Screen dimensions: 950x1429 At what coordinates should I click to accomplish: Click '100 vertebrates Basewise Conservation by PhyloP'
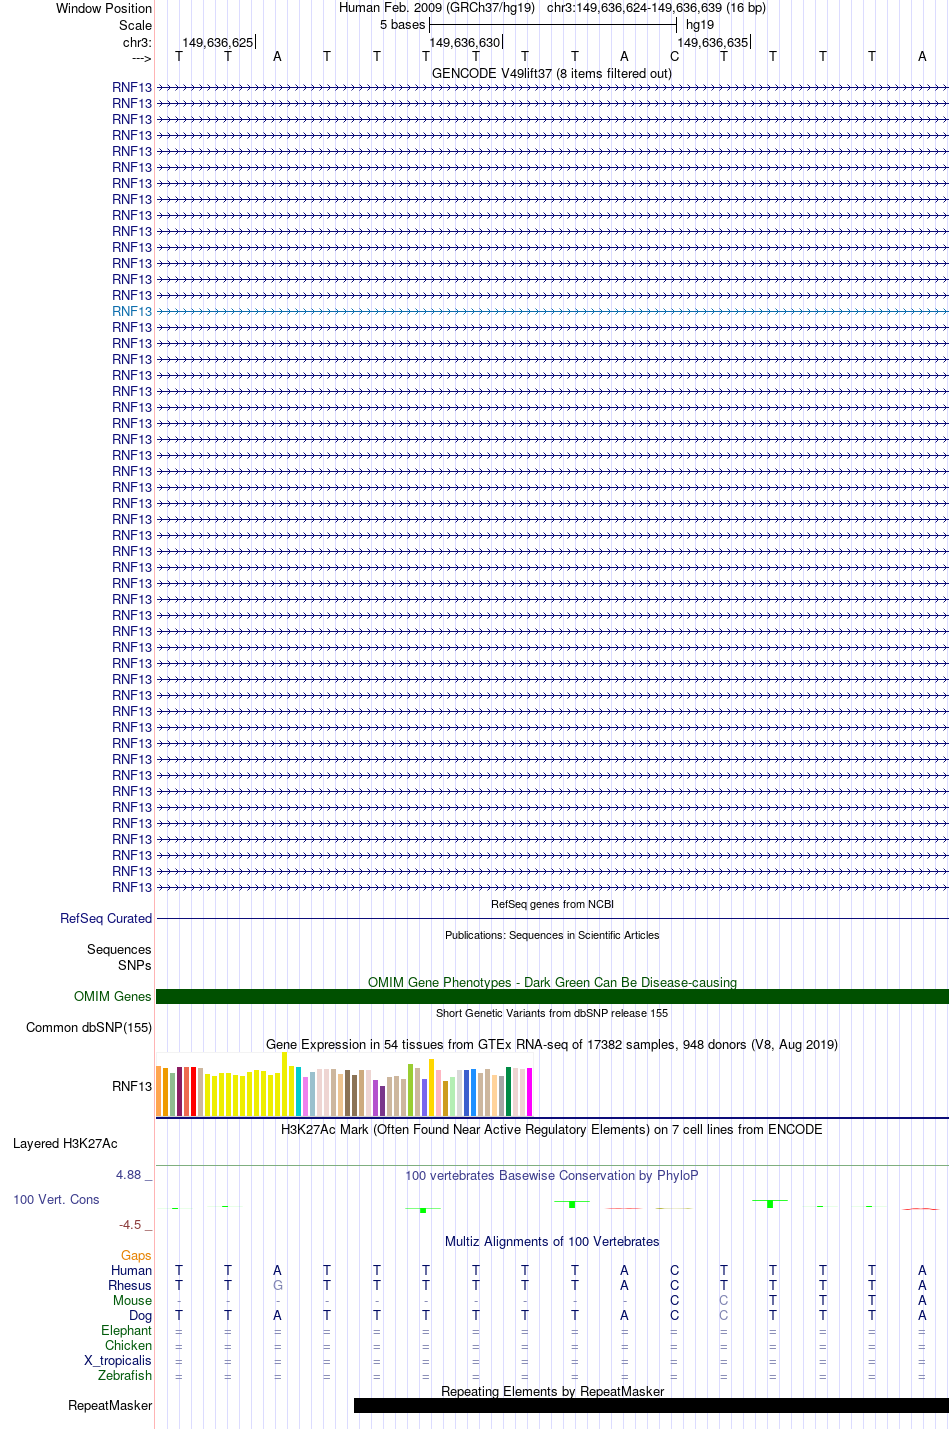click(552, 1175)
